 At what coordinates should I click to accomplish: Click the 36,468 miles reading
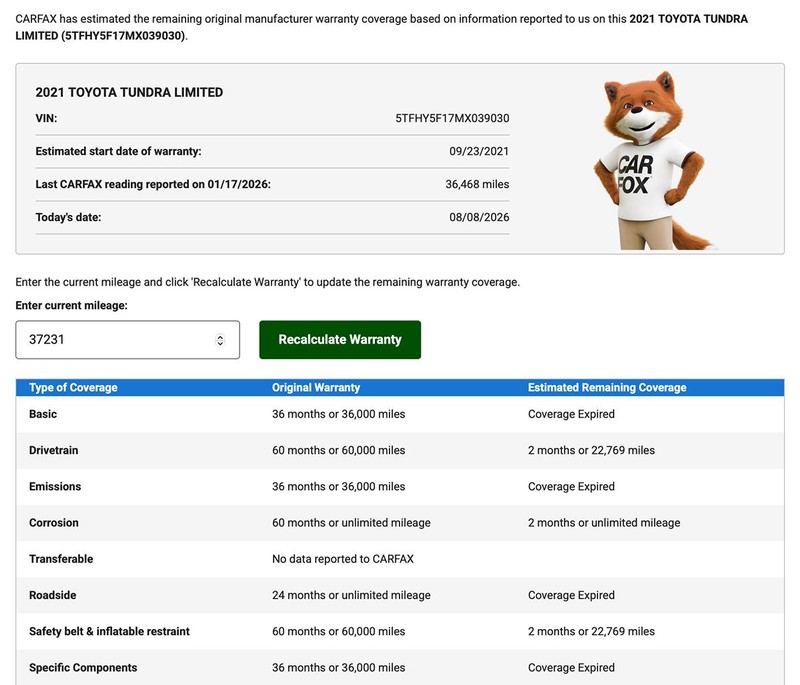(477, 184)
